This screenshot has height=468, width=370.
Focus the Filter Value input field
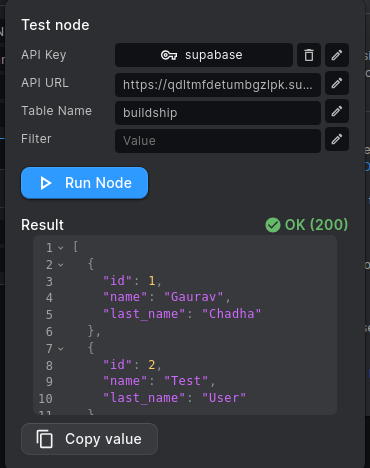tap(218, 141)
